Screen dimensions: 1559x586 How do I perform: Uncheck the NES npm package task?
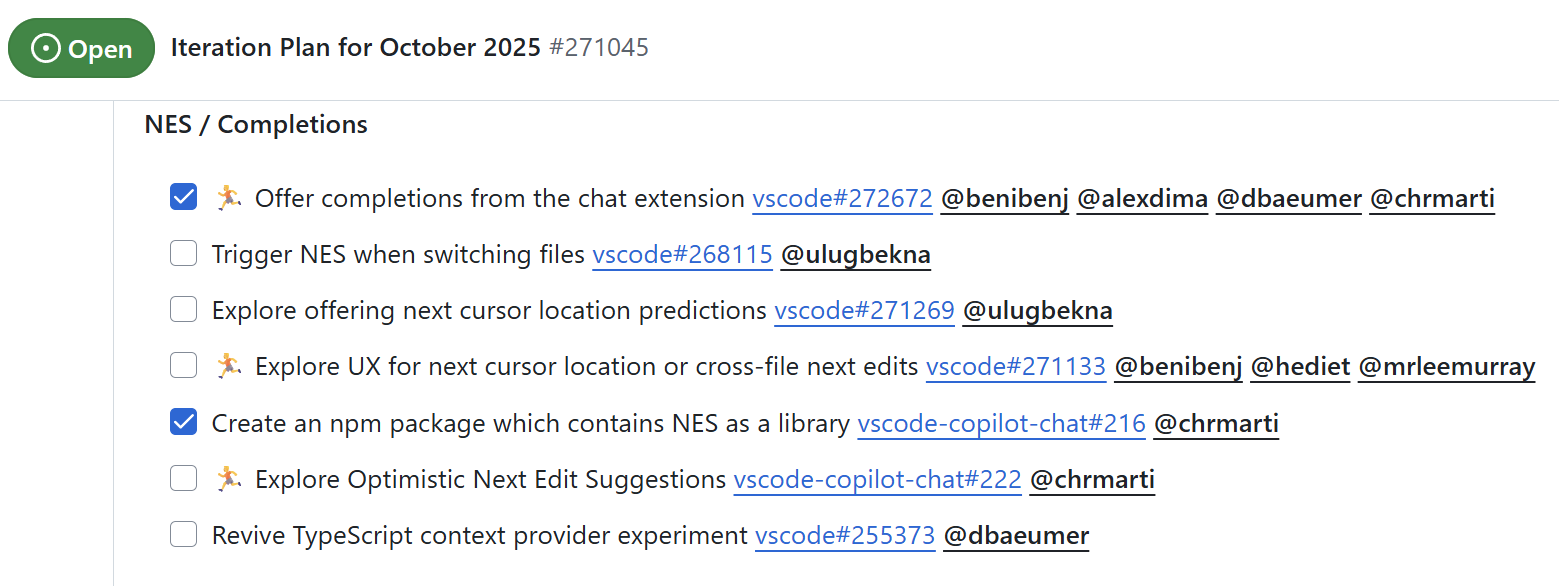click(183, 421)
